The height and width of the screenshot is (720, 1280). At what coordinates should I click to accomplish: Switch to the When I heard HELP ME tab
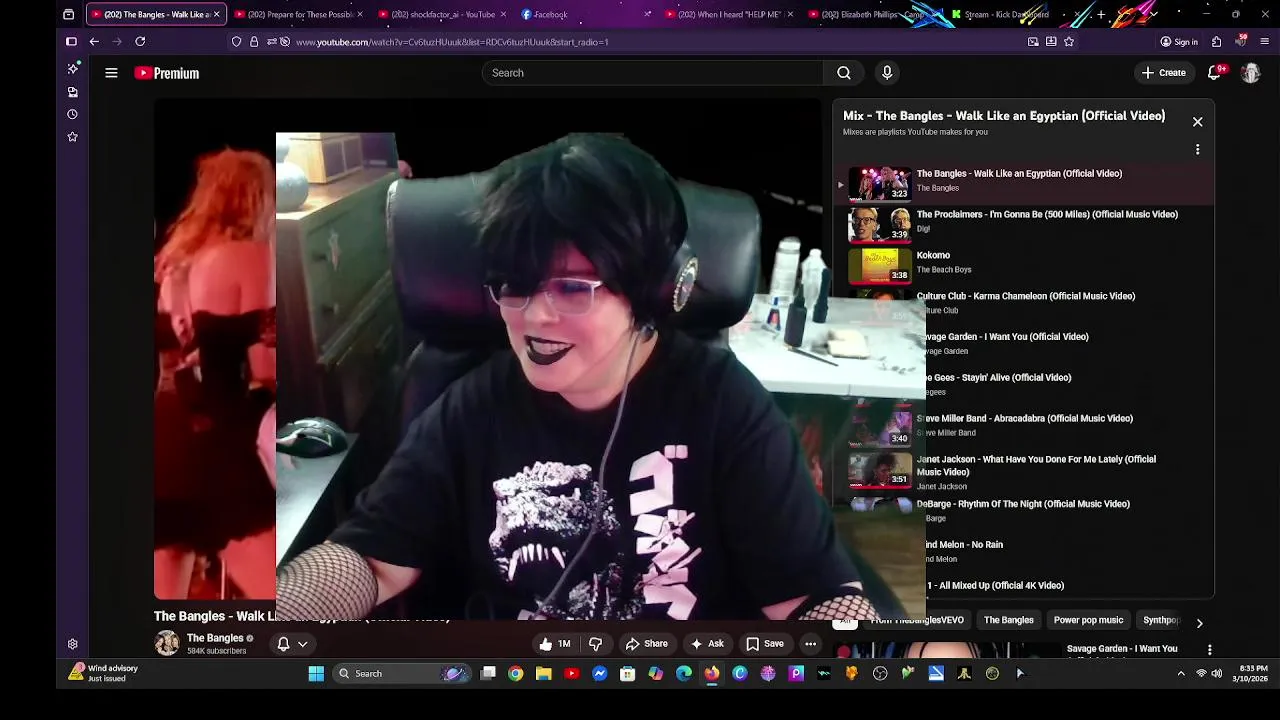pyautogui.click(x=728, y=14)
